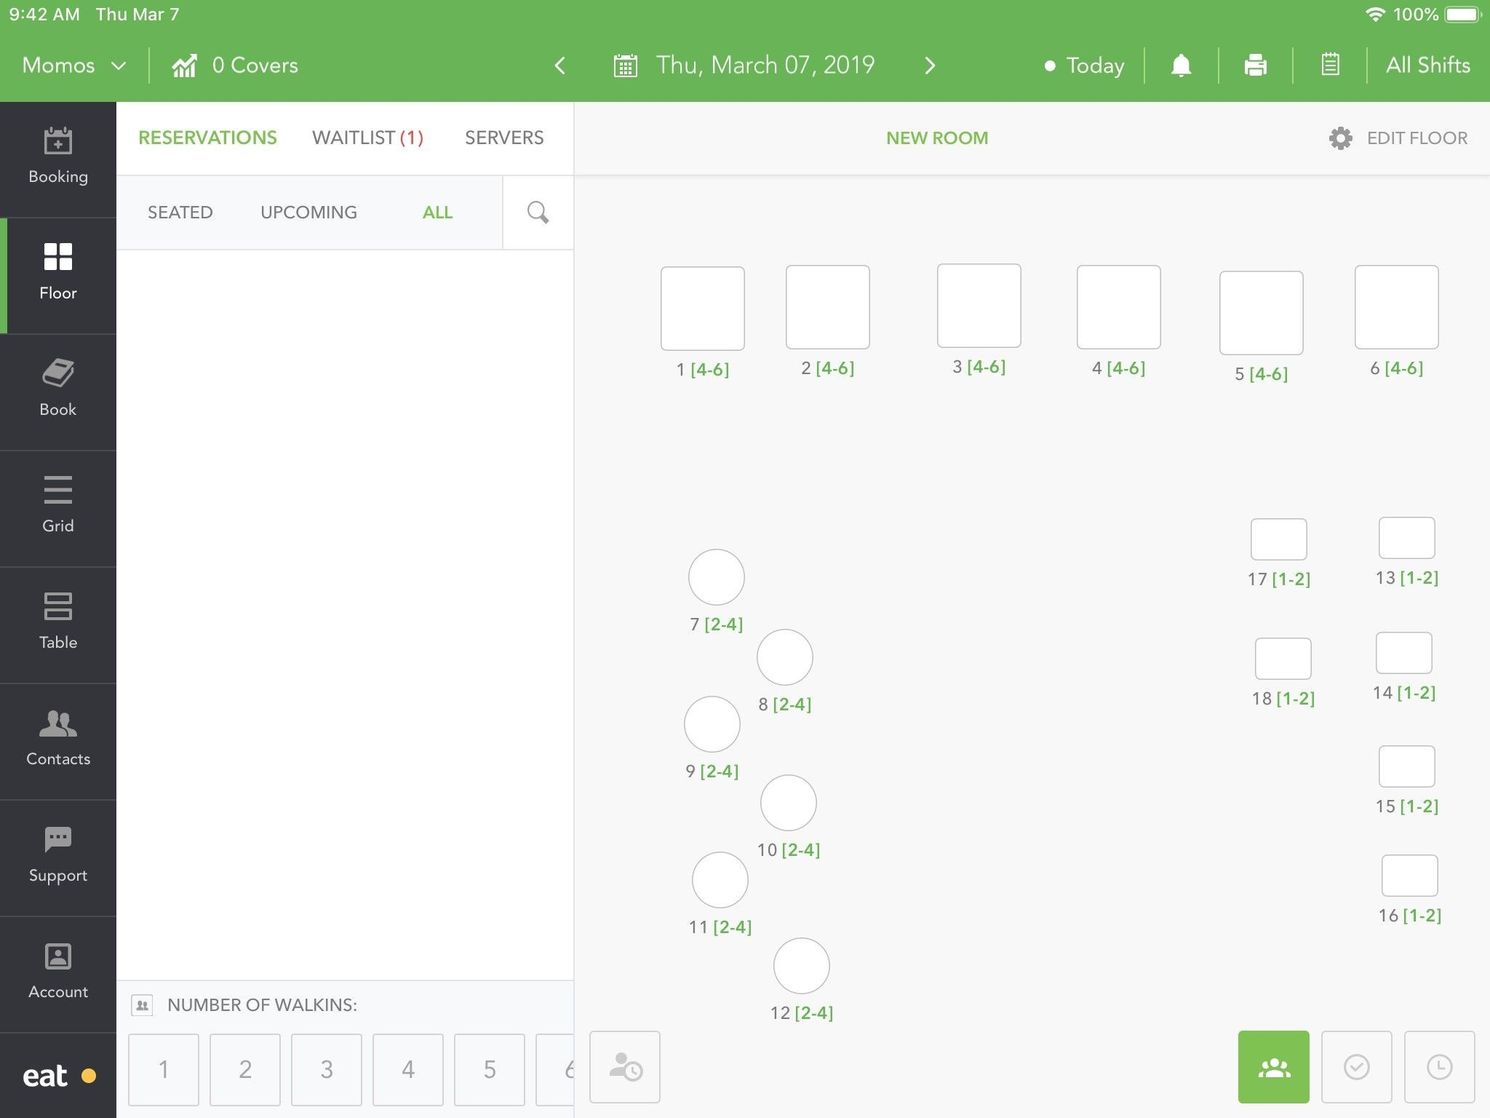Select round table 11 [2-4]

pyautogui.click(x=720, y=880)
